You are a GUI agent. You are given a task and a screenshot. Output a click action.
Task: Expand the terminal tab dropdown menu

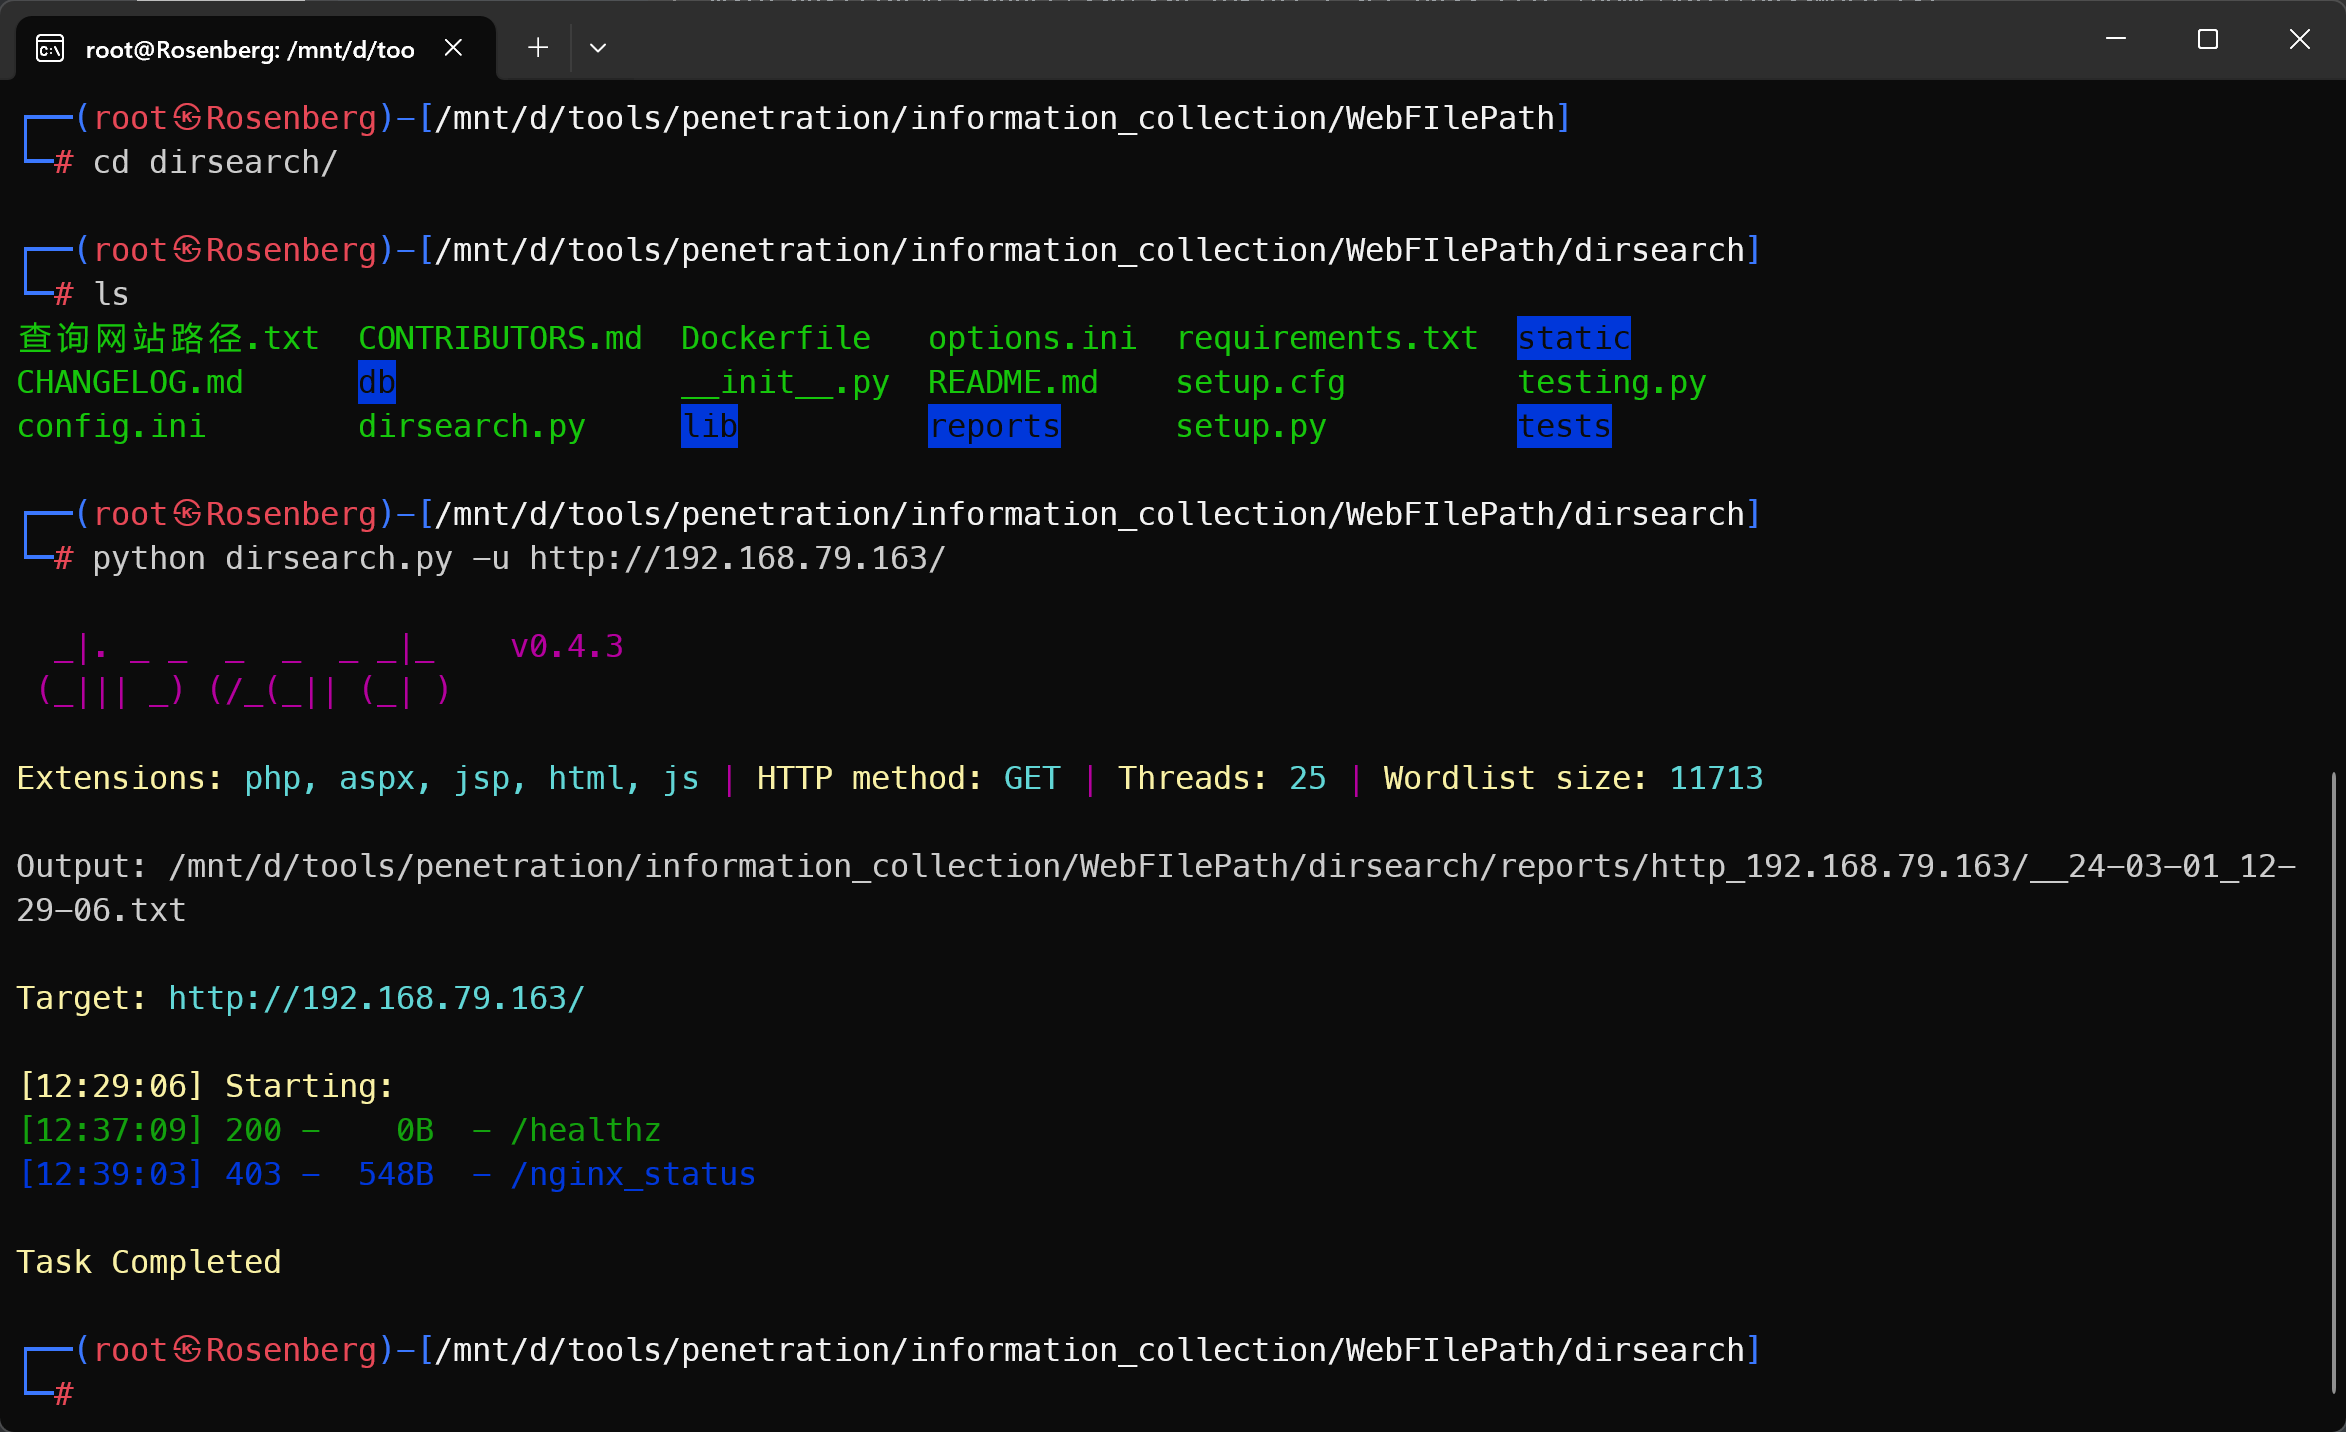(x=598, y=47)
